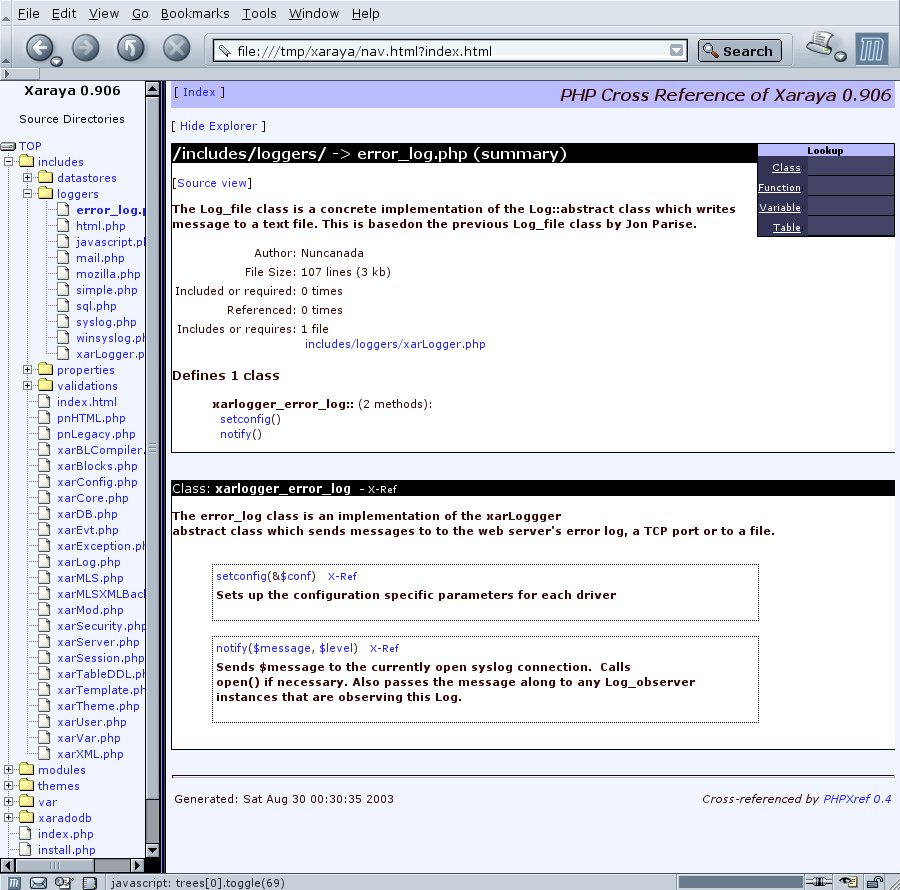
Task: Expand the modules folder node
Action: pyautogui.click(x=9, y=770)
